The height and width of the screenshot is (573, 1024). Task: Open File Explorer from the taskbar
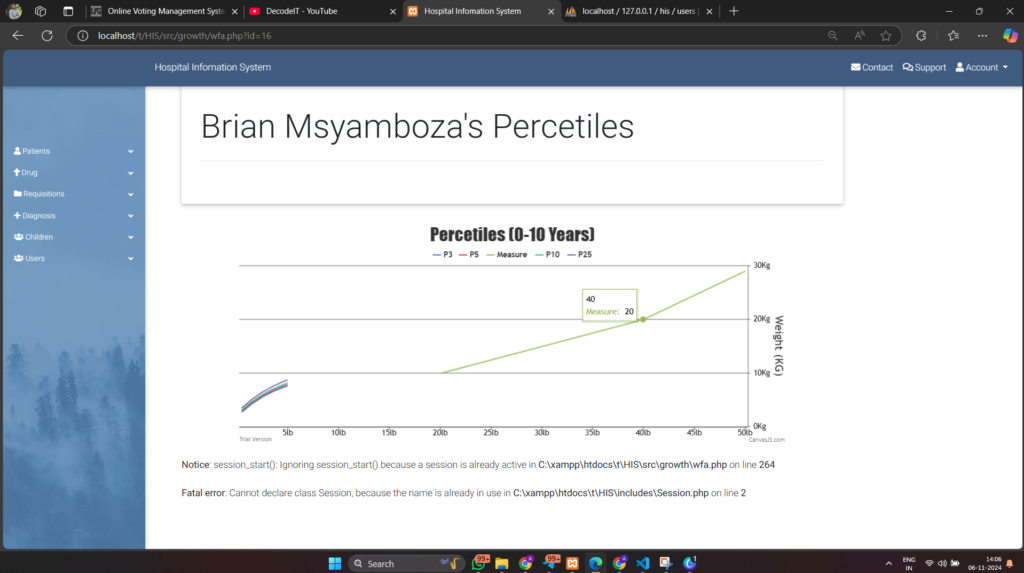(x=502, y=563)
